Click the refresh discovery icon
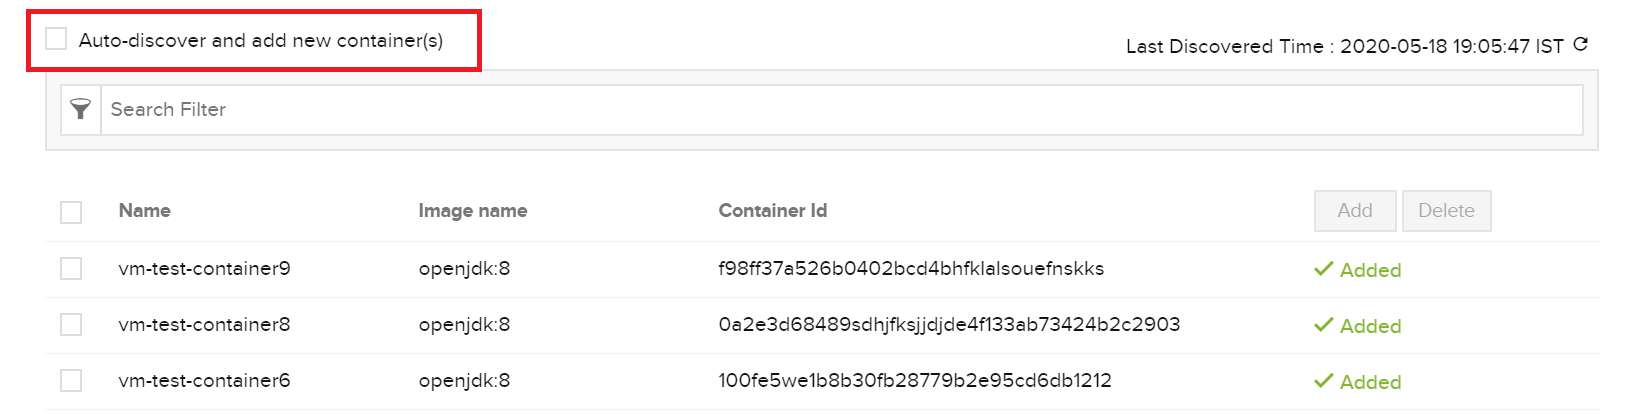 [1581, 44]
